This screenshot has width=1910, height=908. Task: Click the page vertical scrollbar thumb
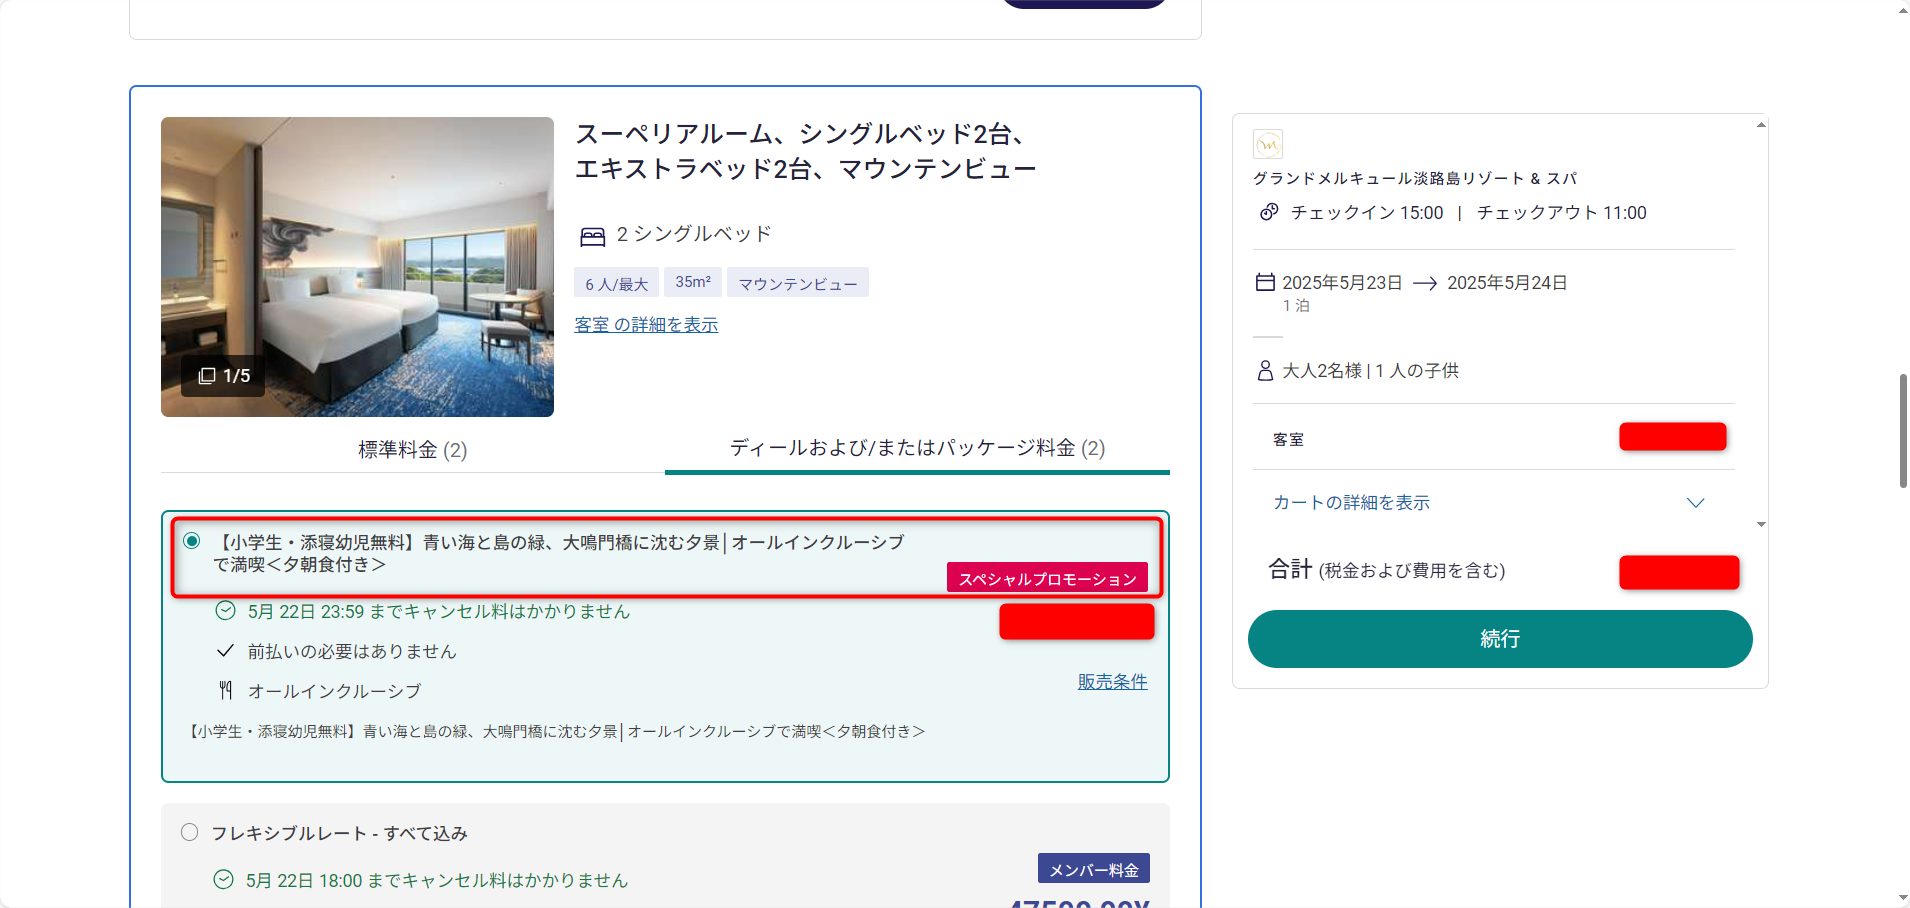[1902, 430]
